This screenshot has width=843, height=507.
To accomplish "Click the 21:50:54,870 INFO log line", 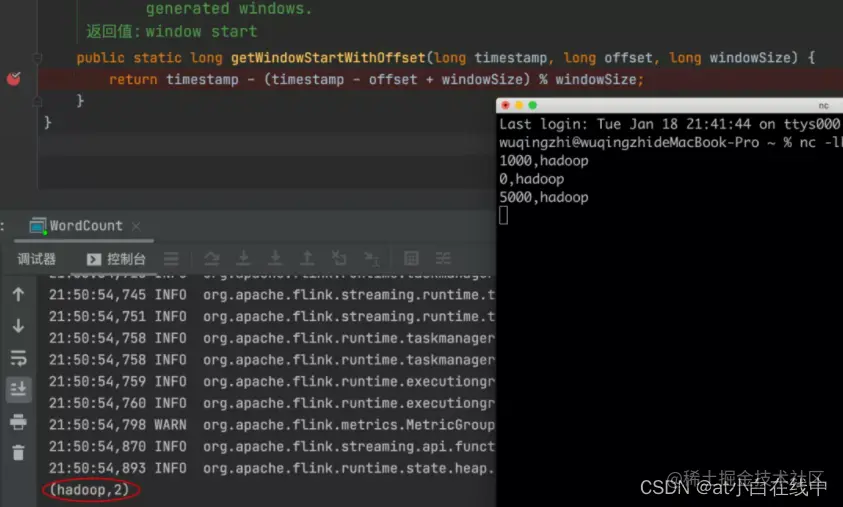I will pos(272,446).
